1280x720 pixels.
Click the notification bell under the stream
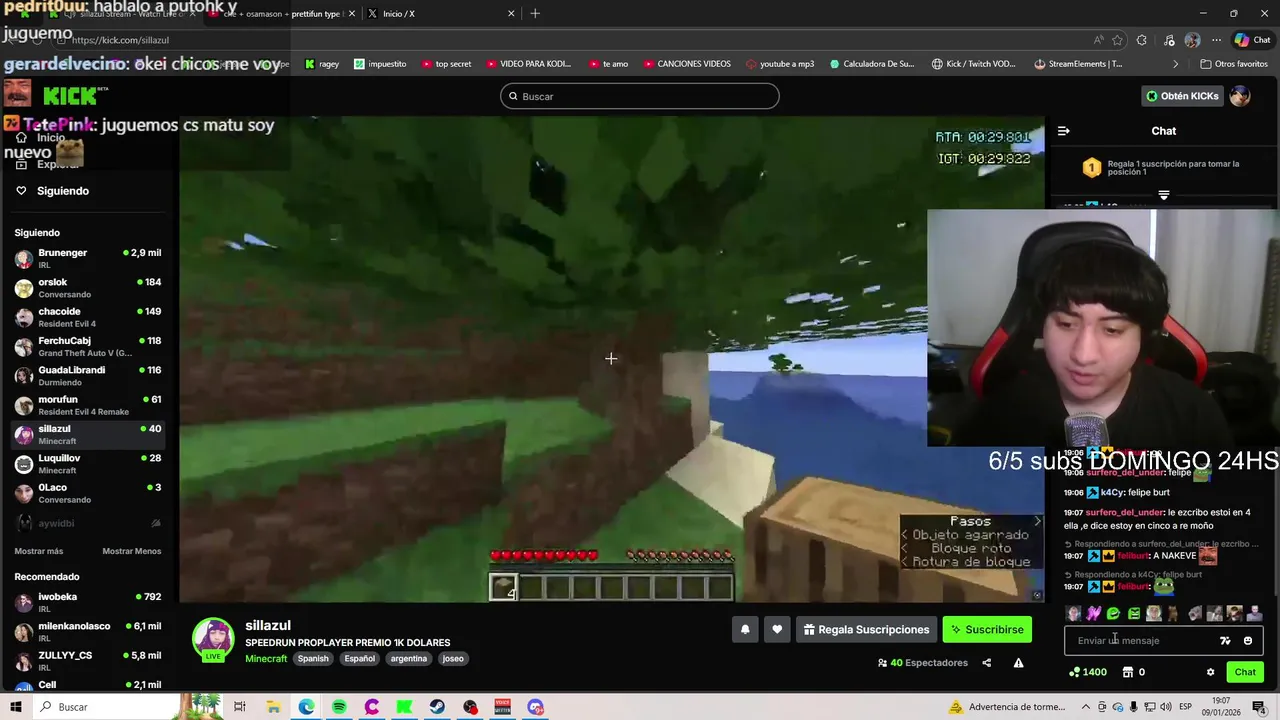coord(745,629)
